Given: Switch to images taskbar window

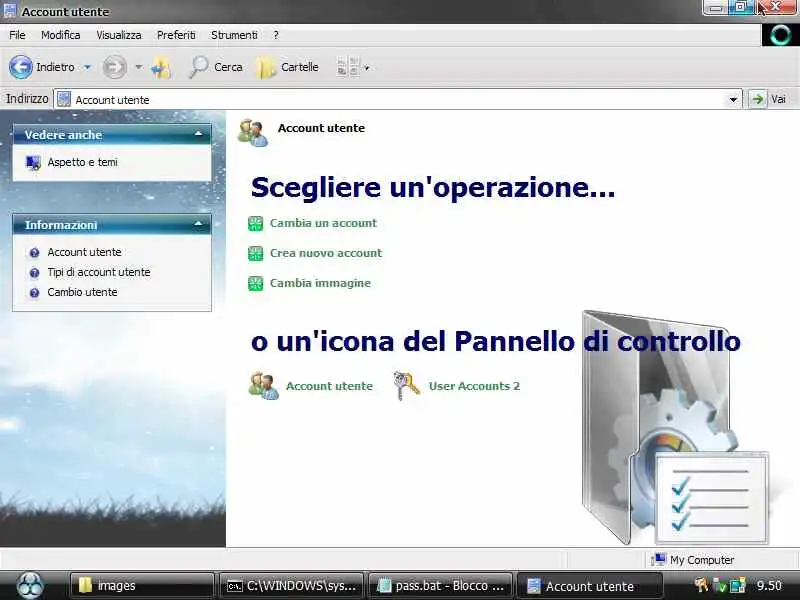Looking at the screenshot, I should 141,586.
